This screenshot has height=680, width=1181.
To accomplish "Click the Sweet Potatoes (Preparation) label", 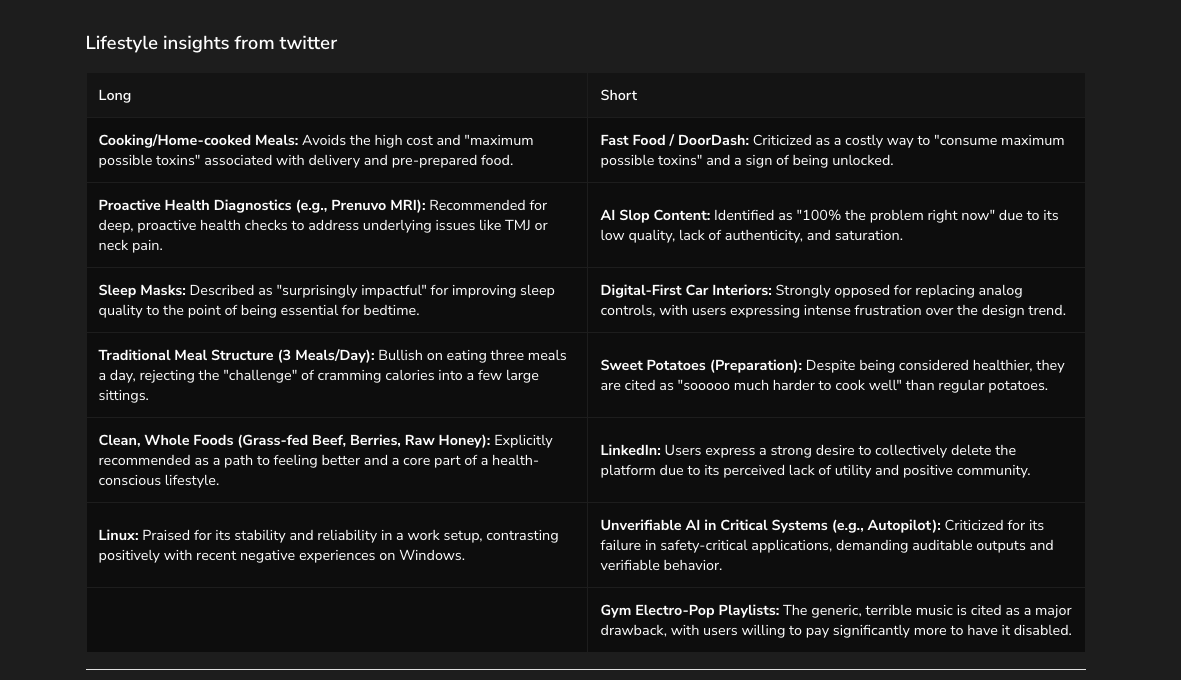I will coord(701,365).
